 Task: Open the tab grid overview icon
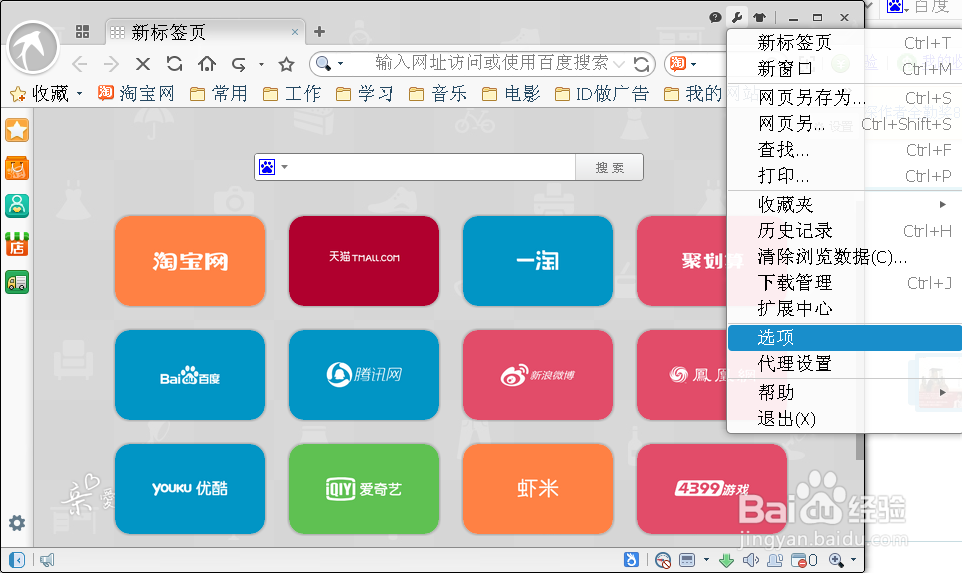click(82, 31)
